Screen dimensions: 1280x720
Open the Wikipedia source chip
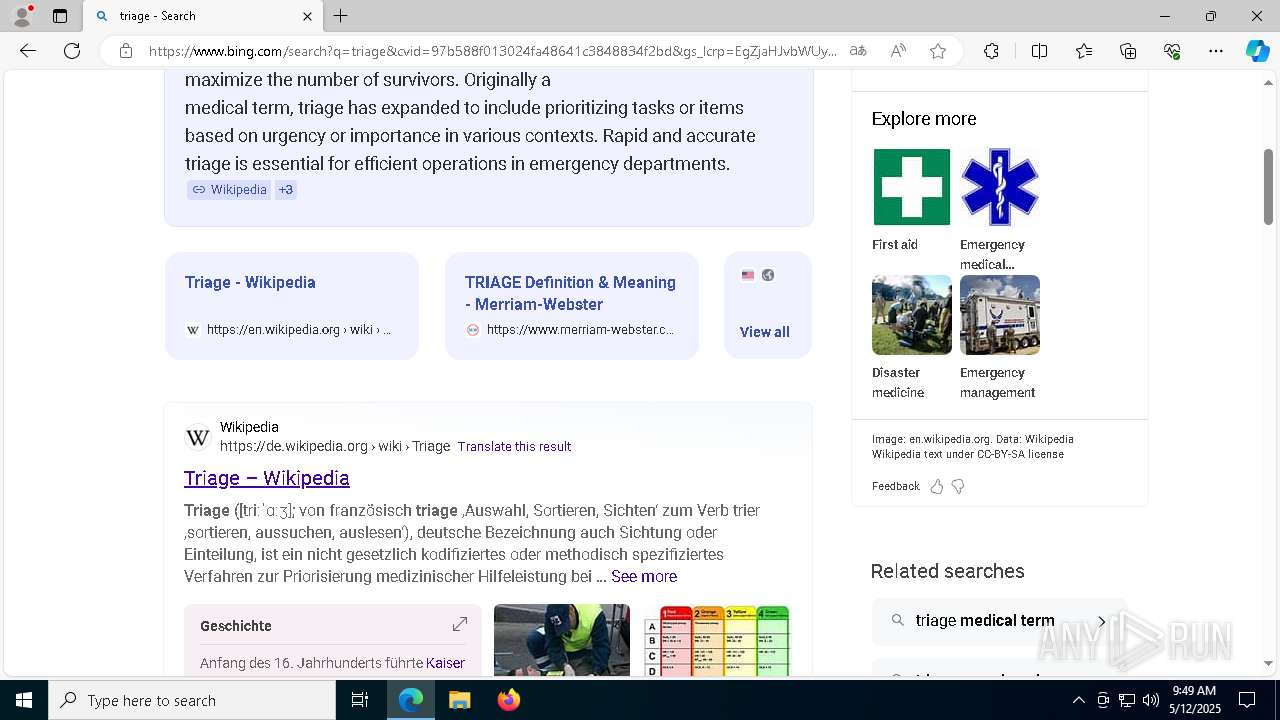pyautogui.click(x=229, y=190)
